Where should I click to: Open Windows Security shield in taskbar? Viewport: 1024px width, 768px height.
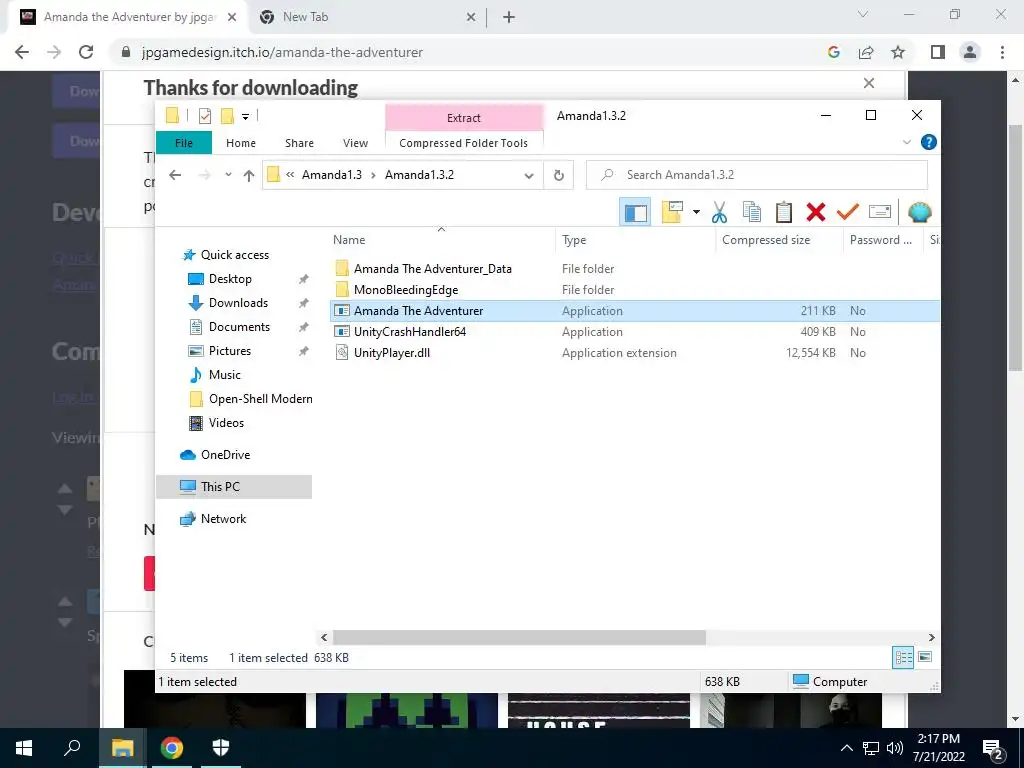(221, 748)
